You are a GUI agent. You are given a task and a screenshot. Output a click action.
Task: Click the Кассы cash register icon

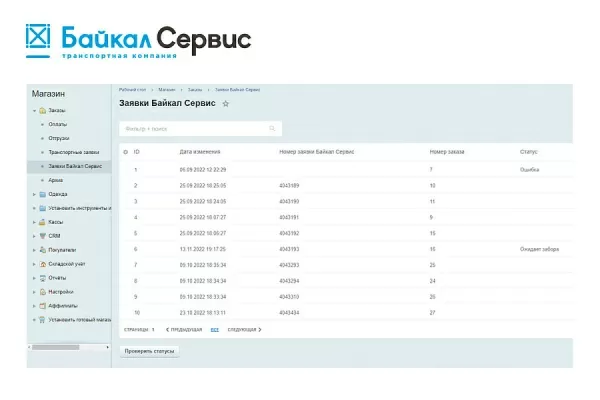click(x=42, y=222)
